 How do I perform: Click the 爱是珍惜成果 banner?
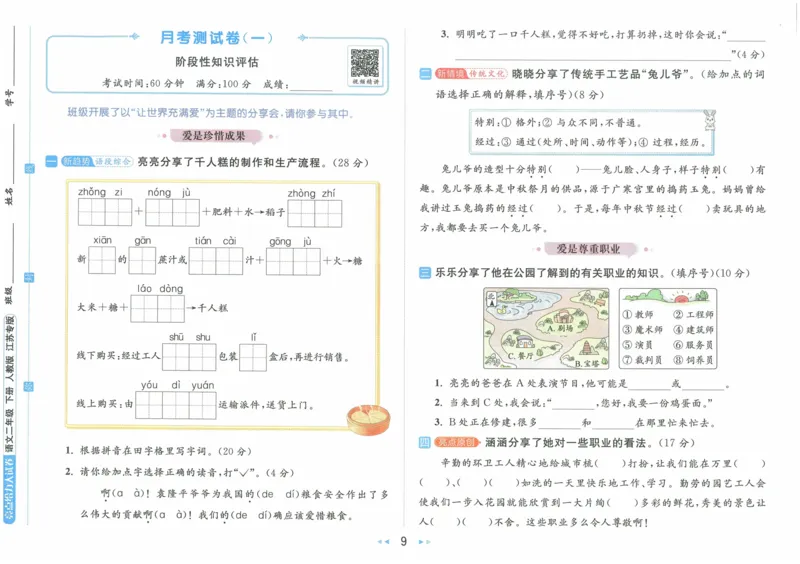click(x=214, y=136)
